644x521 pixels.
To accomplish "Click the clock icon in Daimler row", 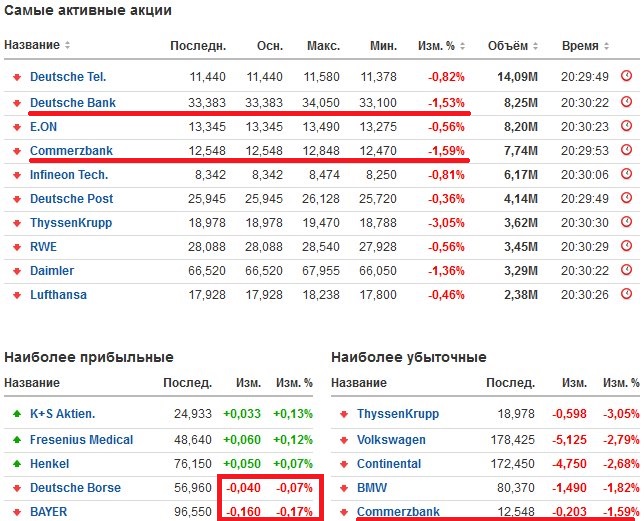I will tap(627, 270).
